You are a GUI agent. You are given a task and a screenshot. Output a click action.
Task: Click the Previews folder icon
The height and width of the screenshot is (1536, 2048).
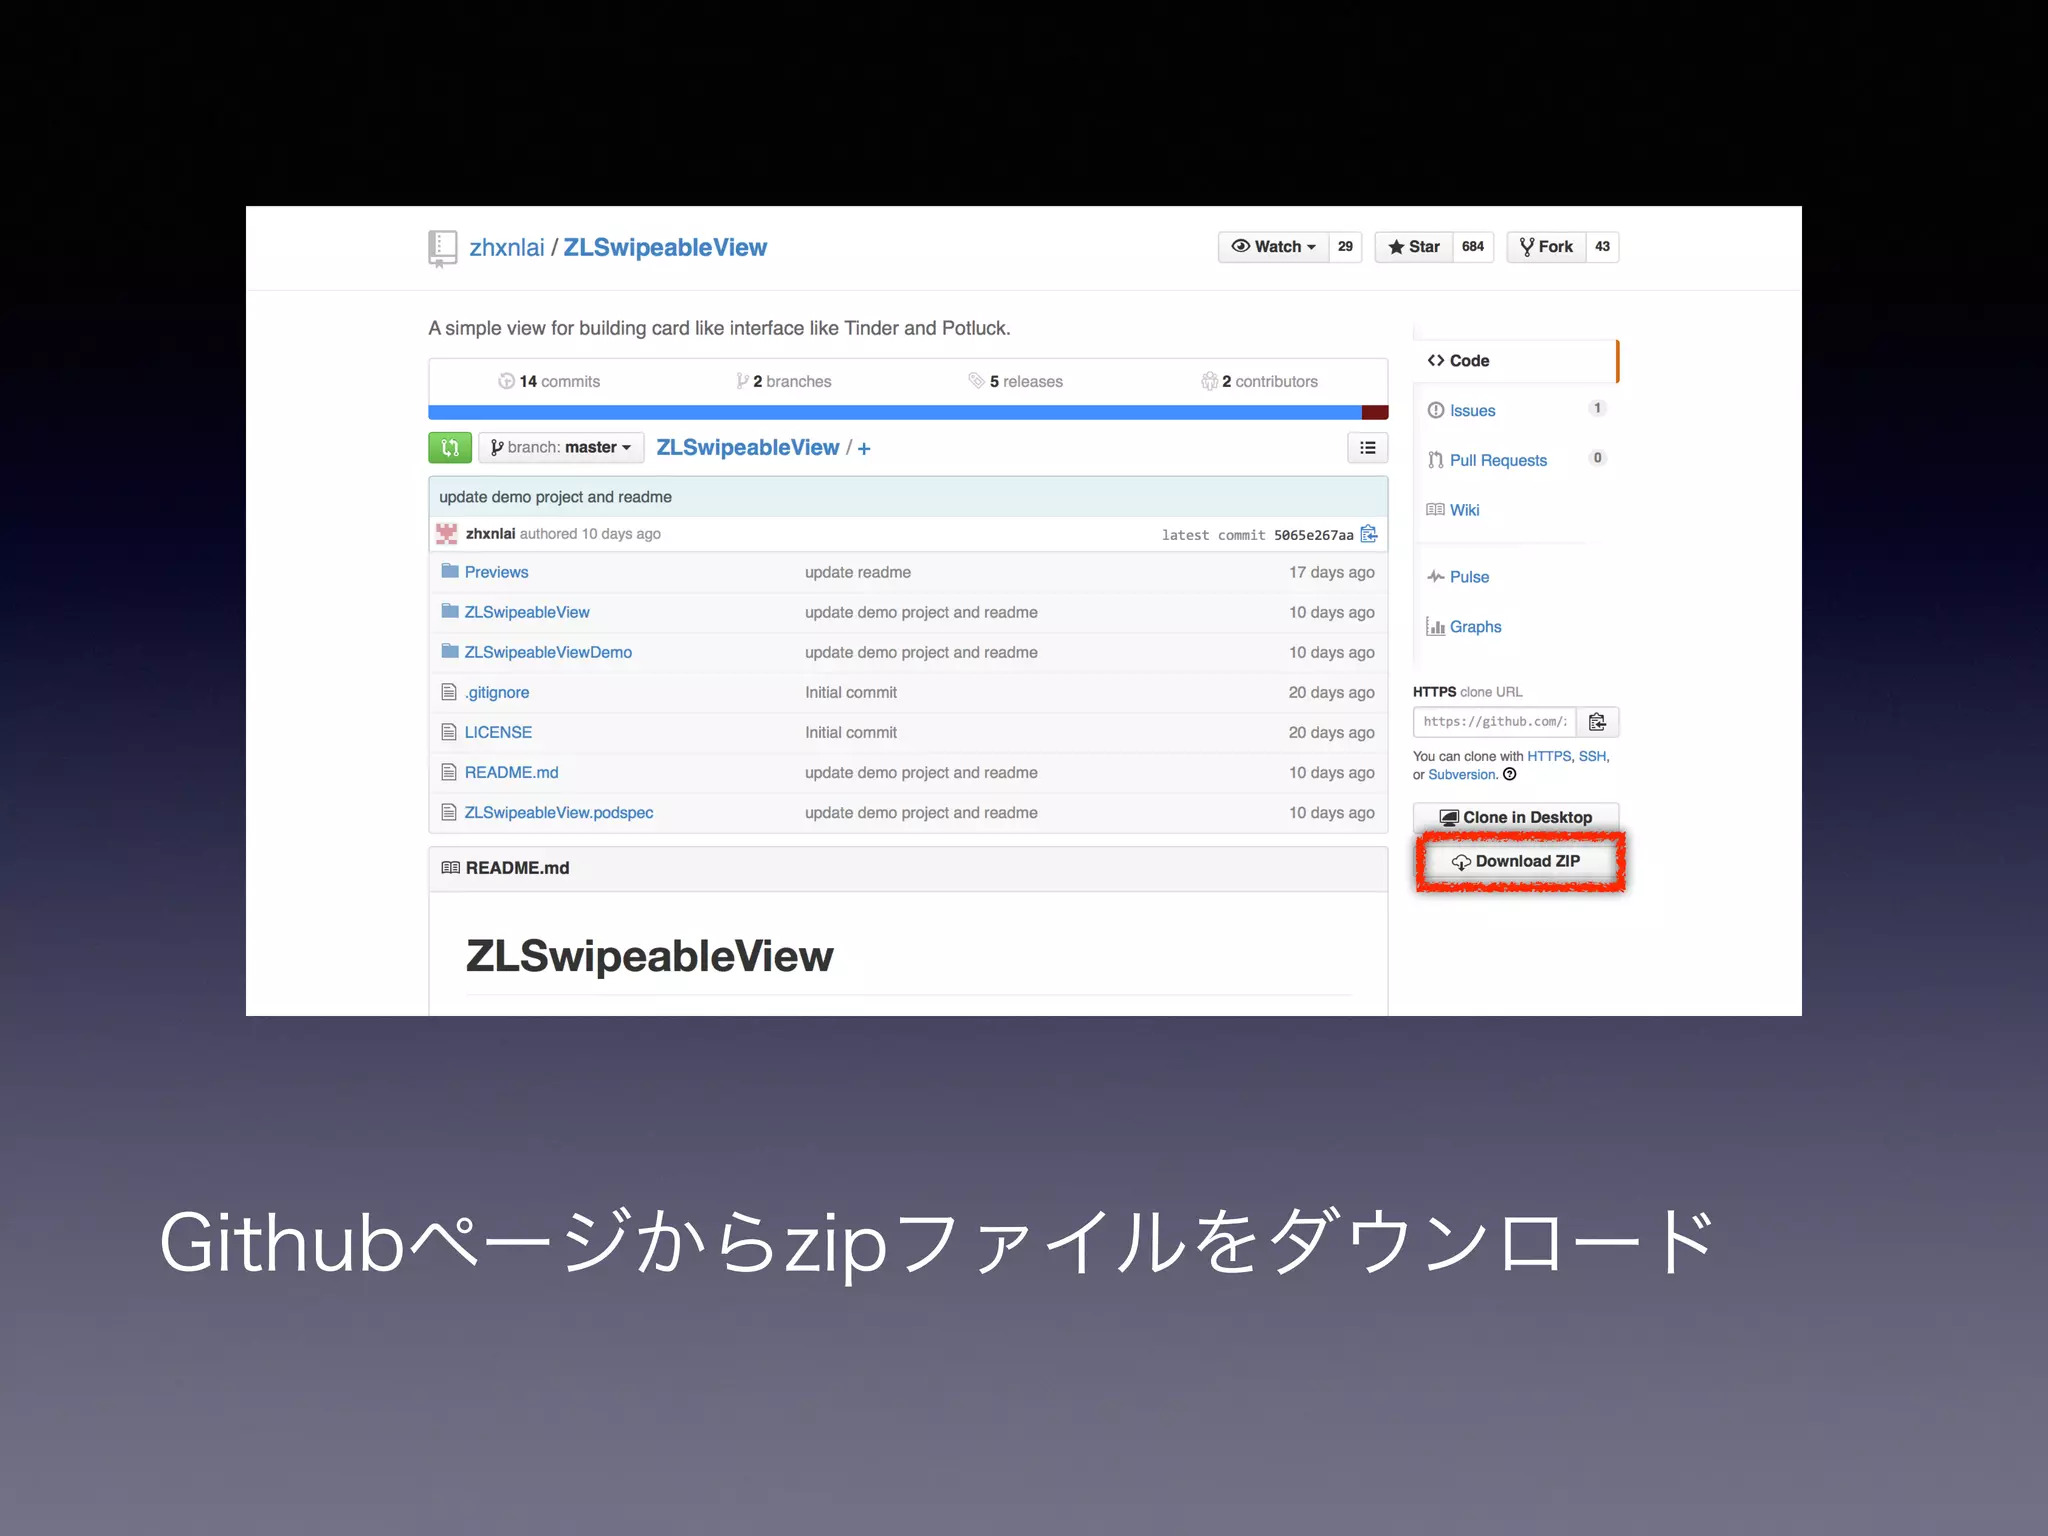pyautogui.click(x=450, y=571)
